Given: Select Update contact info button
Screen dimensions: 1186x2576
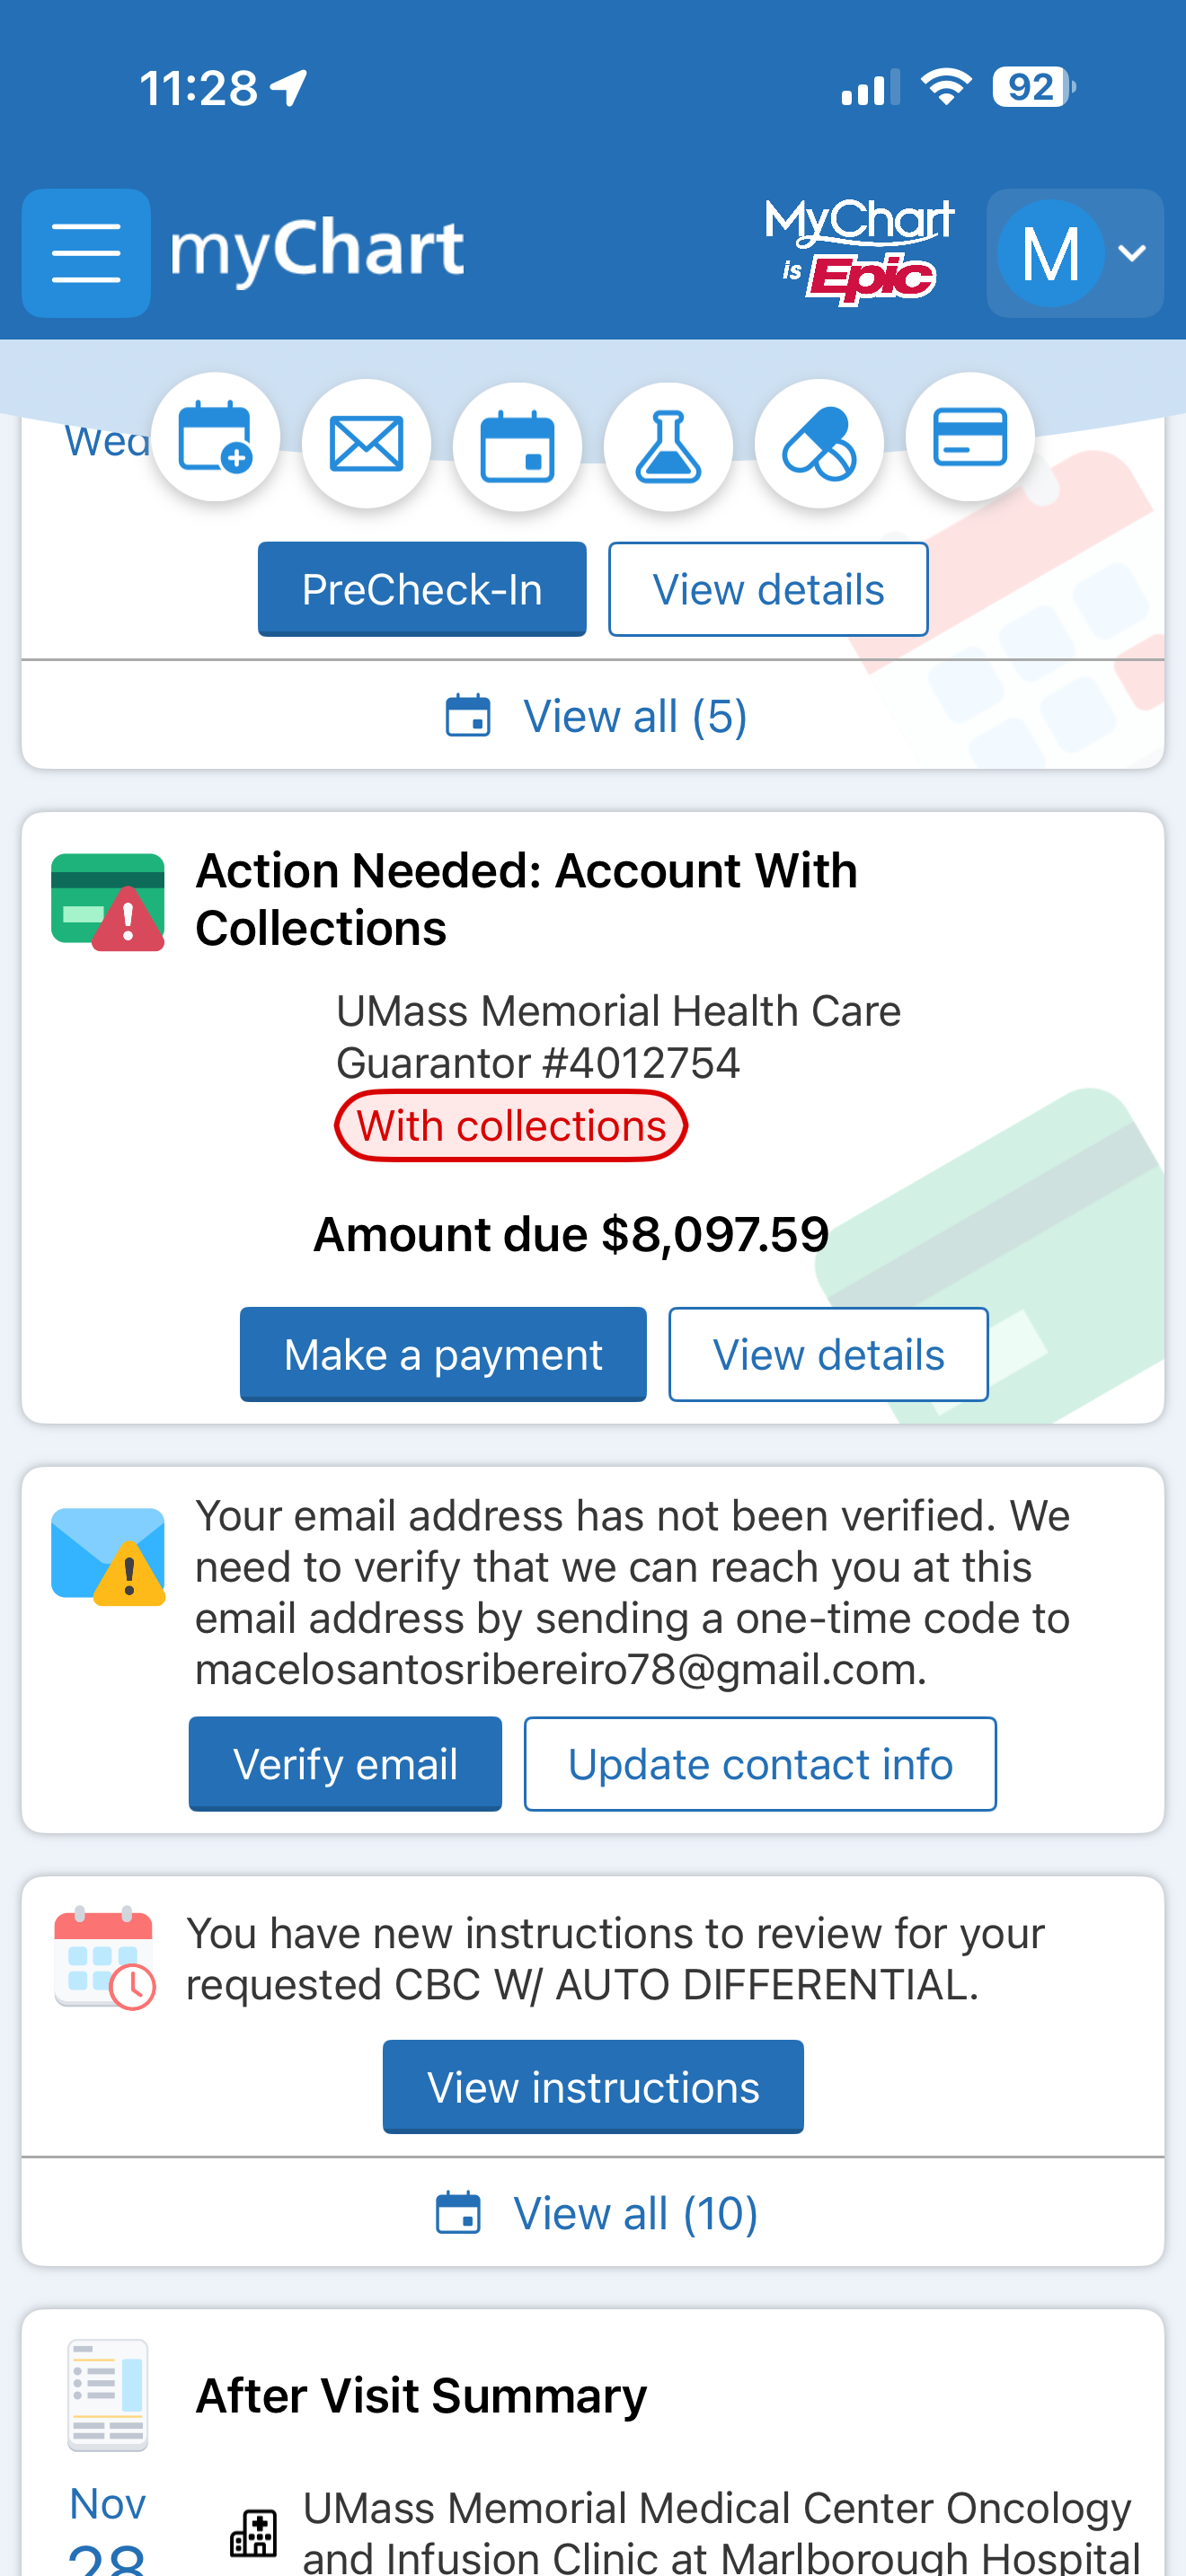Looking at the screenshot, I should click(760, 1763).
